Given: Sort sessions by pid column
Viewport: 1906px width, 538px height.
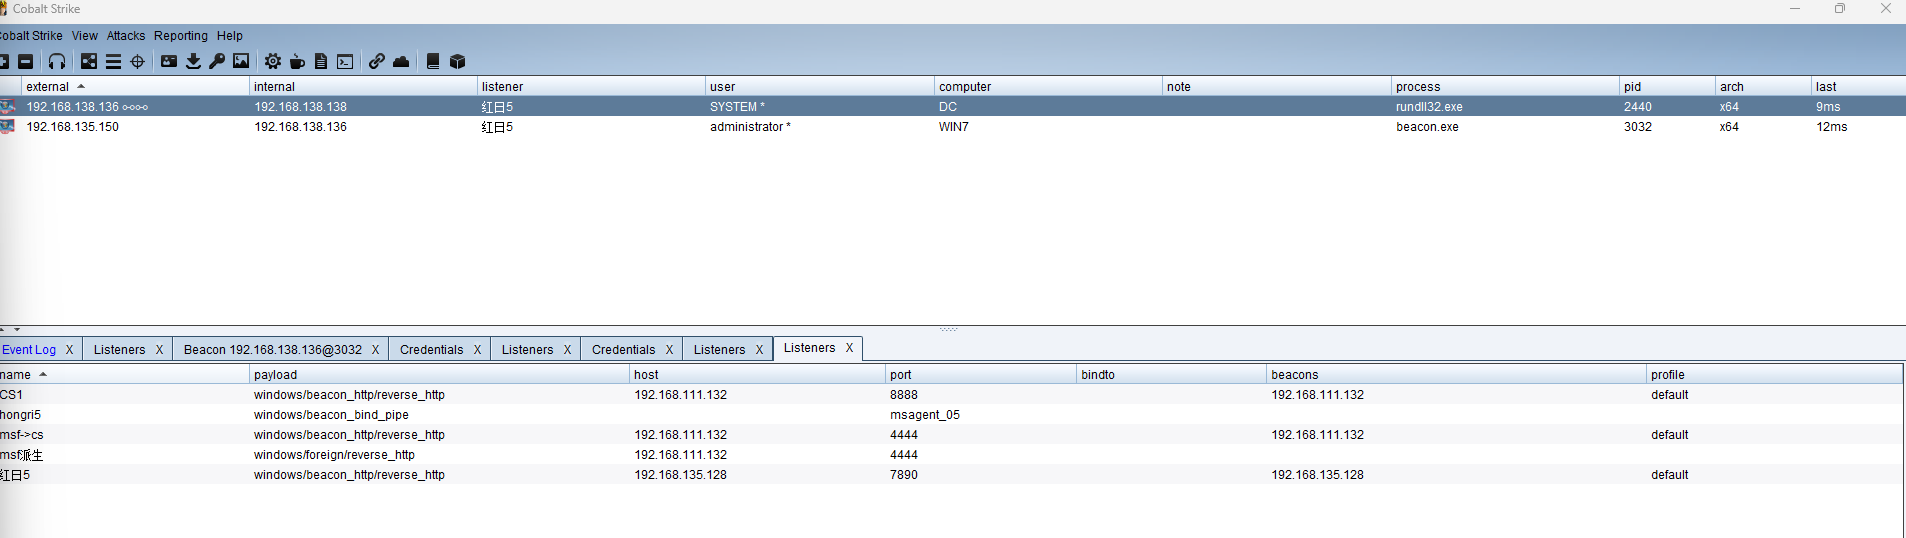Looking at the screenshot, I should point(1668,87).
